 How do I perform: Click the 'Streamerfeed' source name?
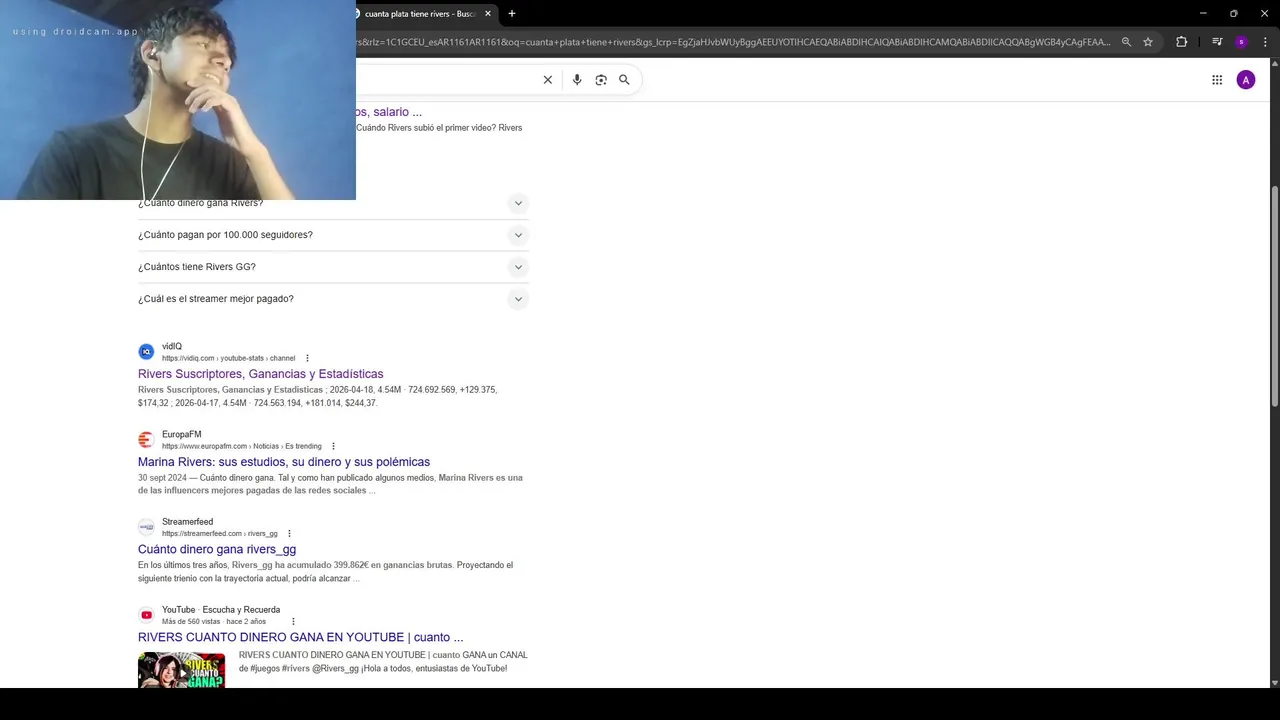coord(188,522)
